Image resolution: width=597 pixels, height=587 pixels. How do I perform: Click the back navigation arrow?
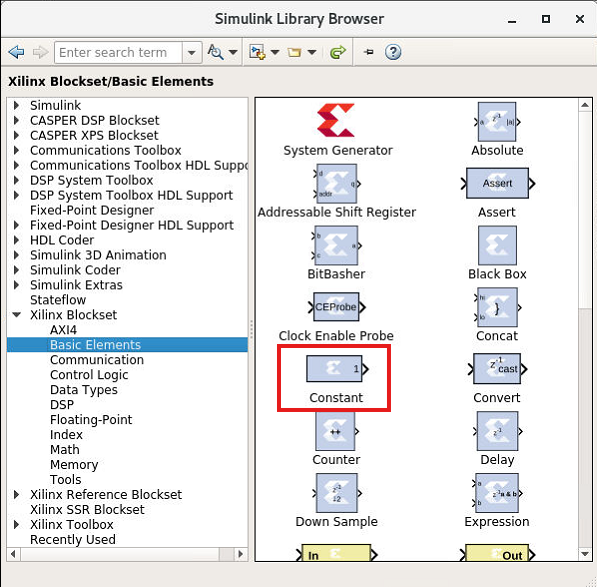coord(16,52)
